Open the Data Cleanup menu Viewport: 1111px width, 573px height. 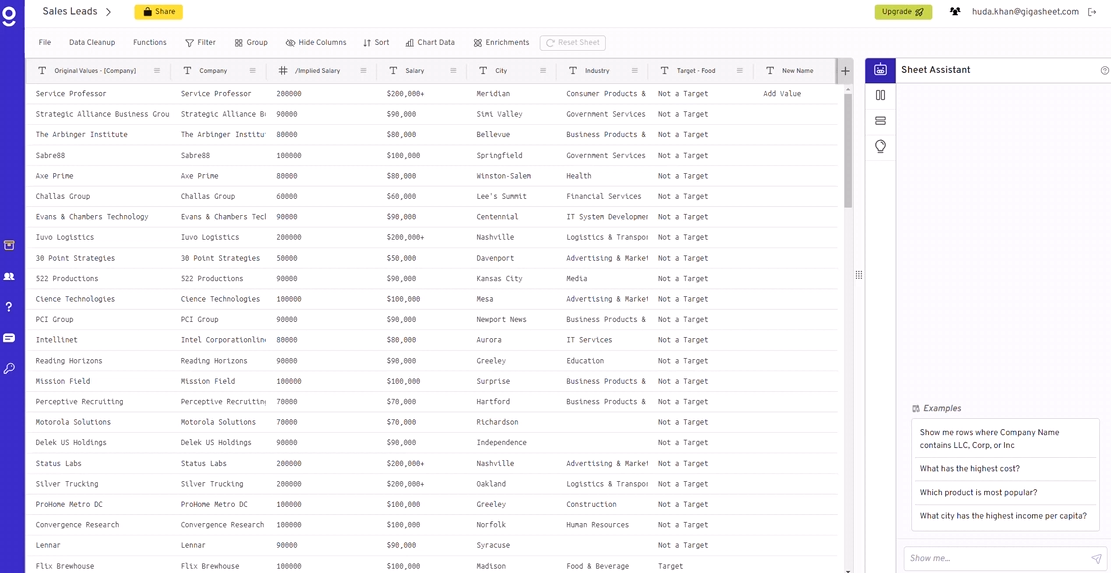92,42
